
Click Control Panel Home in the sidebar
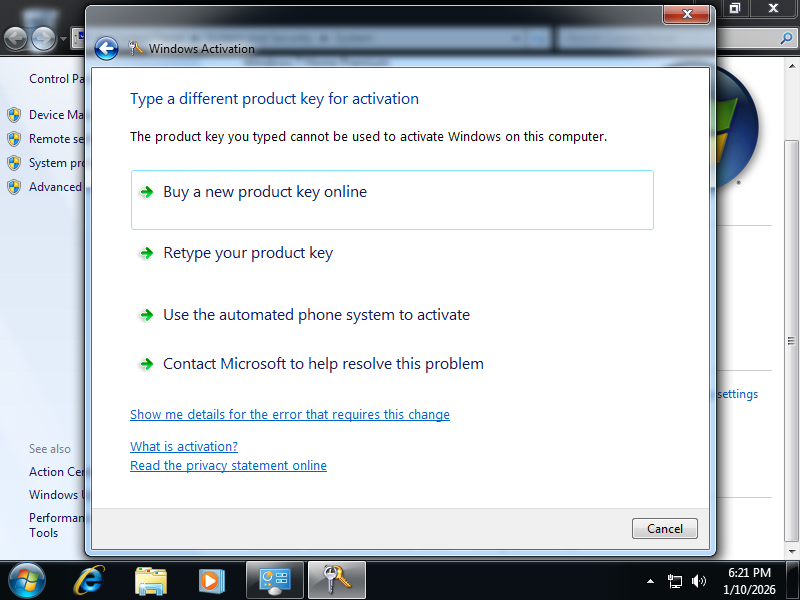56,79
